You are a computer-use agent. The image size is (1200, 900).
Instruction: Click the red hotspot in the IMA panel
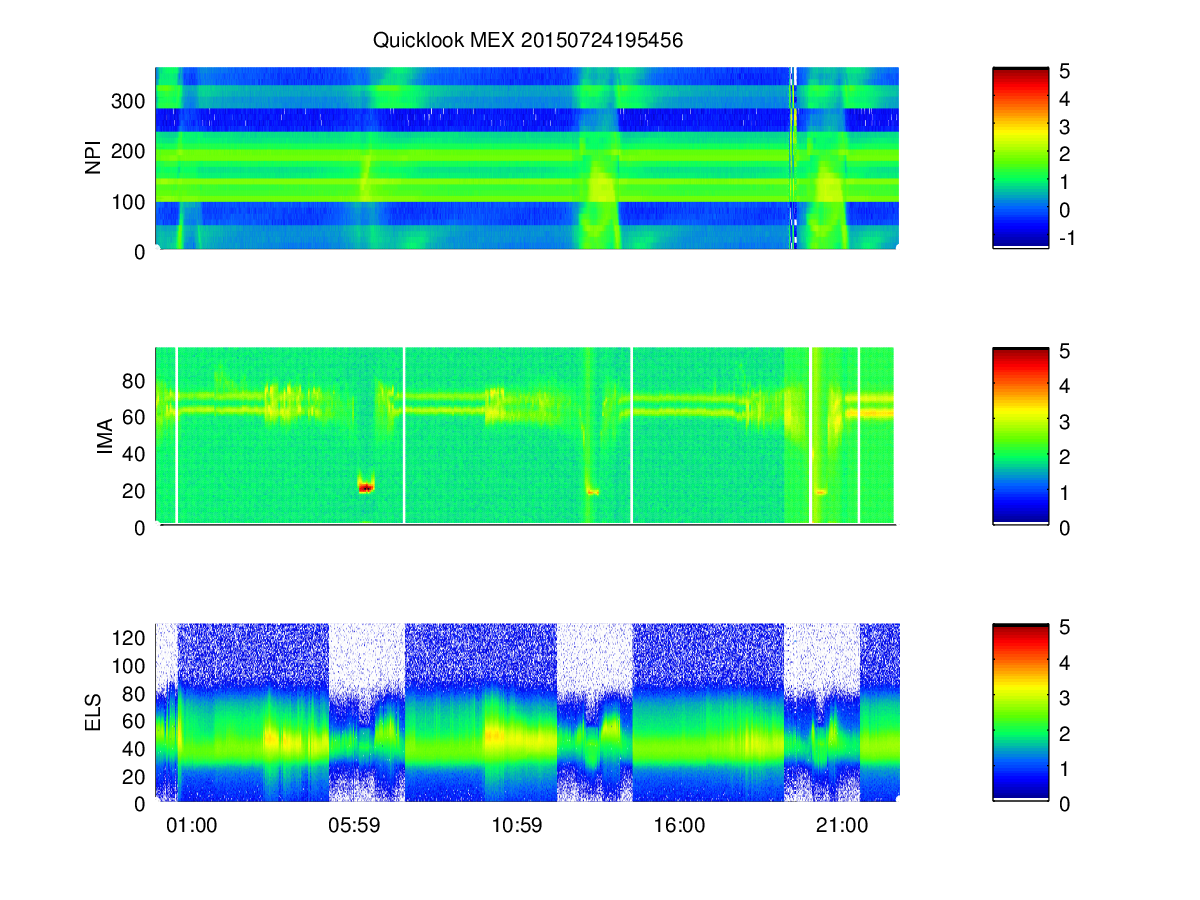point(366,487)
